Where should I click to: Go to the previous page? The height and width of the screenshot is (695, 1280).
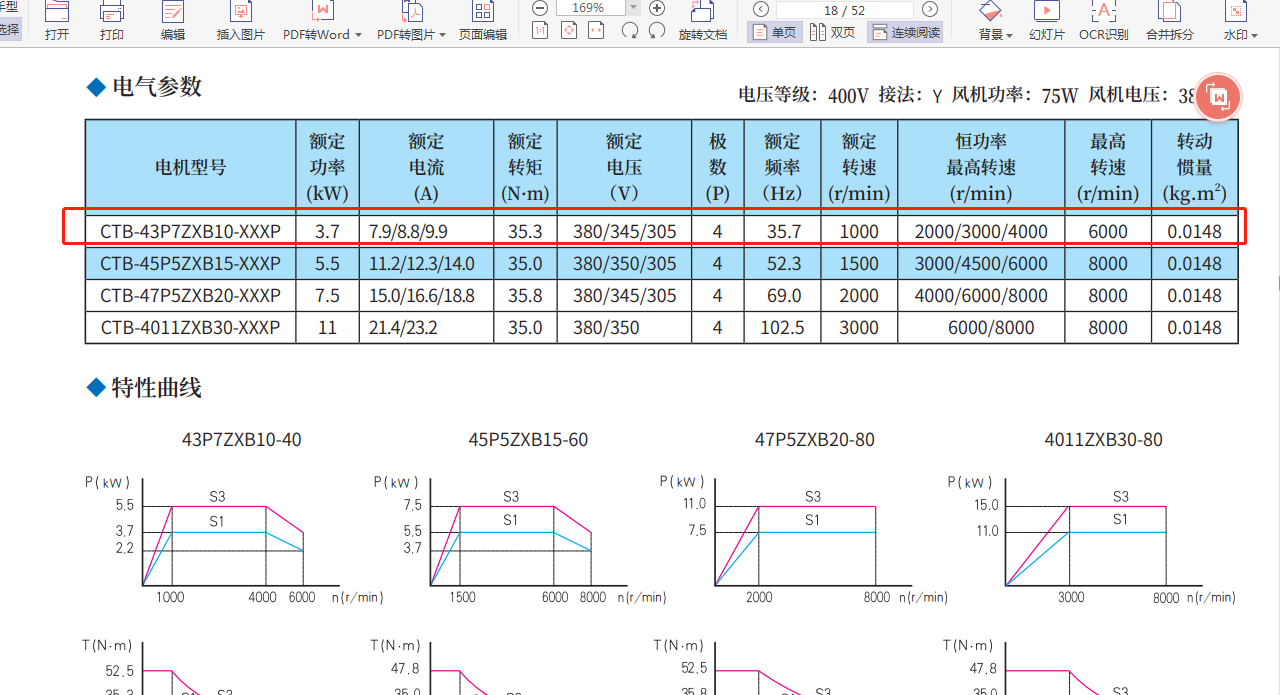click(x=761, y=9)
